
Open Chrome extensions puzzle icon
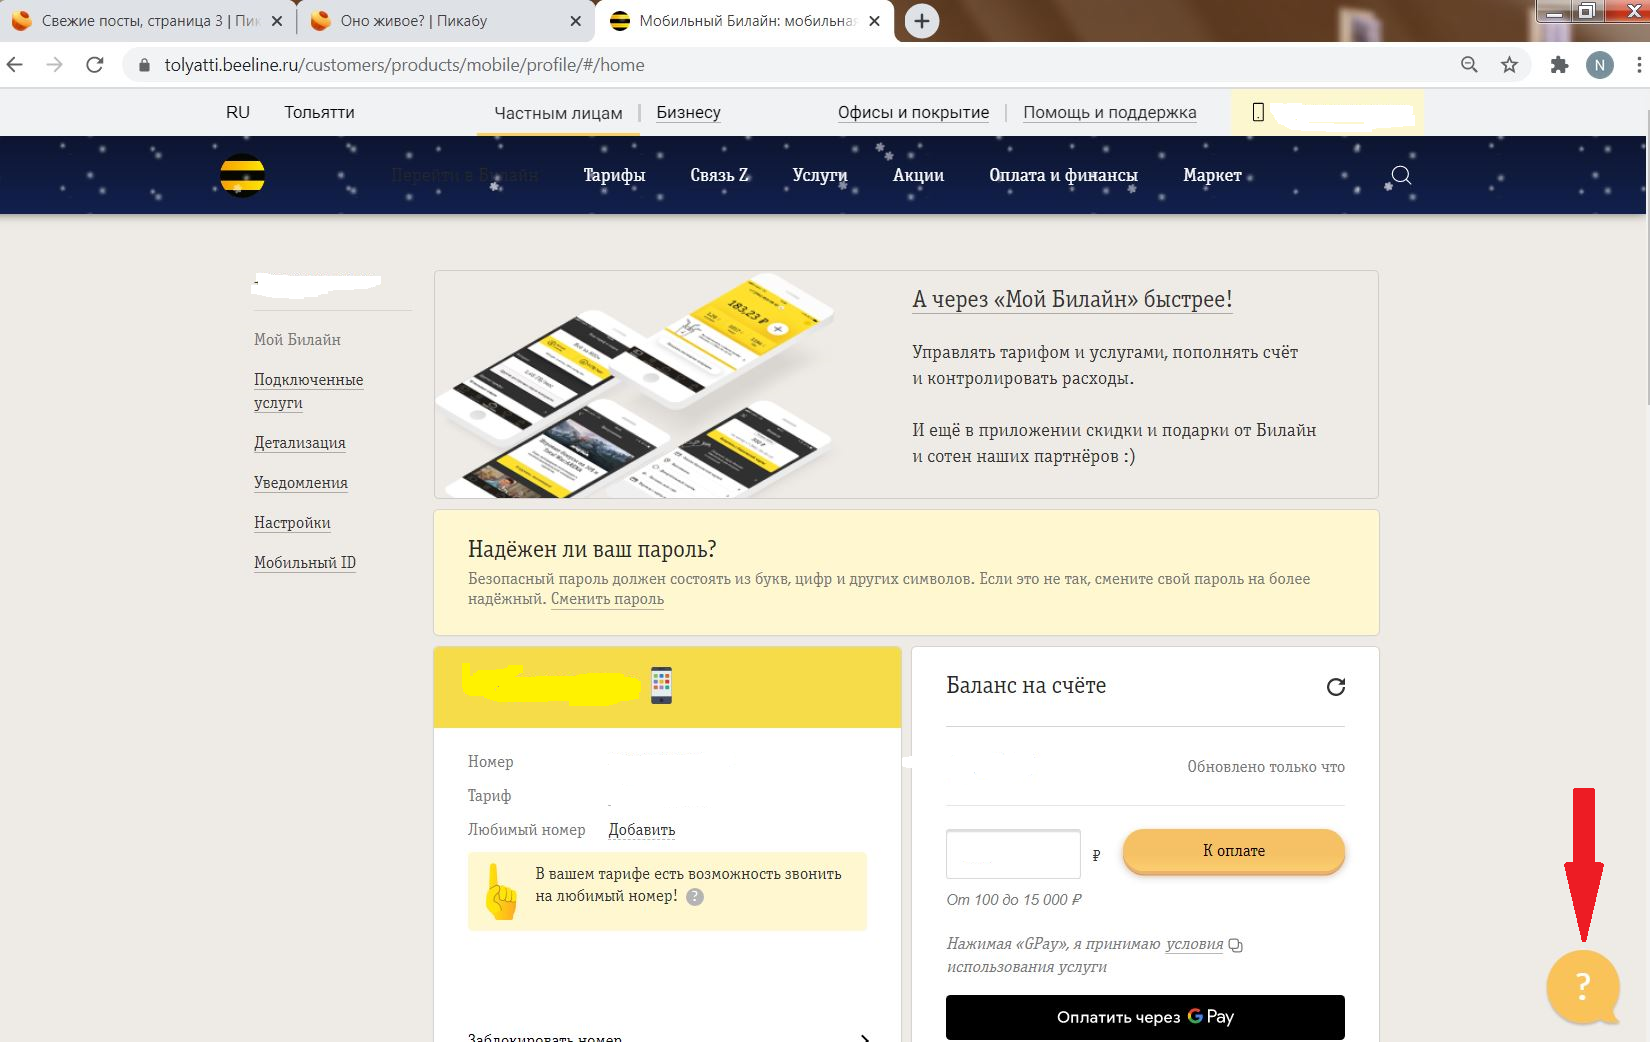(1559, 65)
